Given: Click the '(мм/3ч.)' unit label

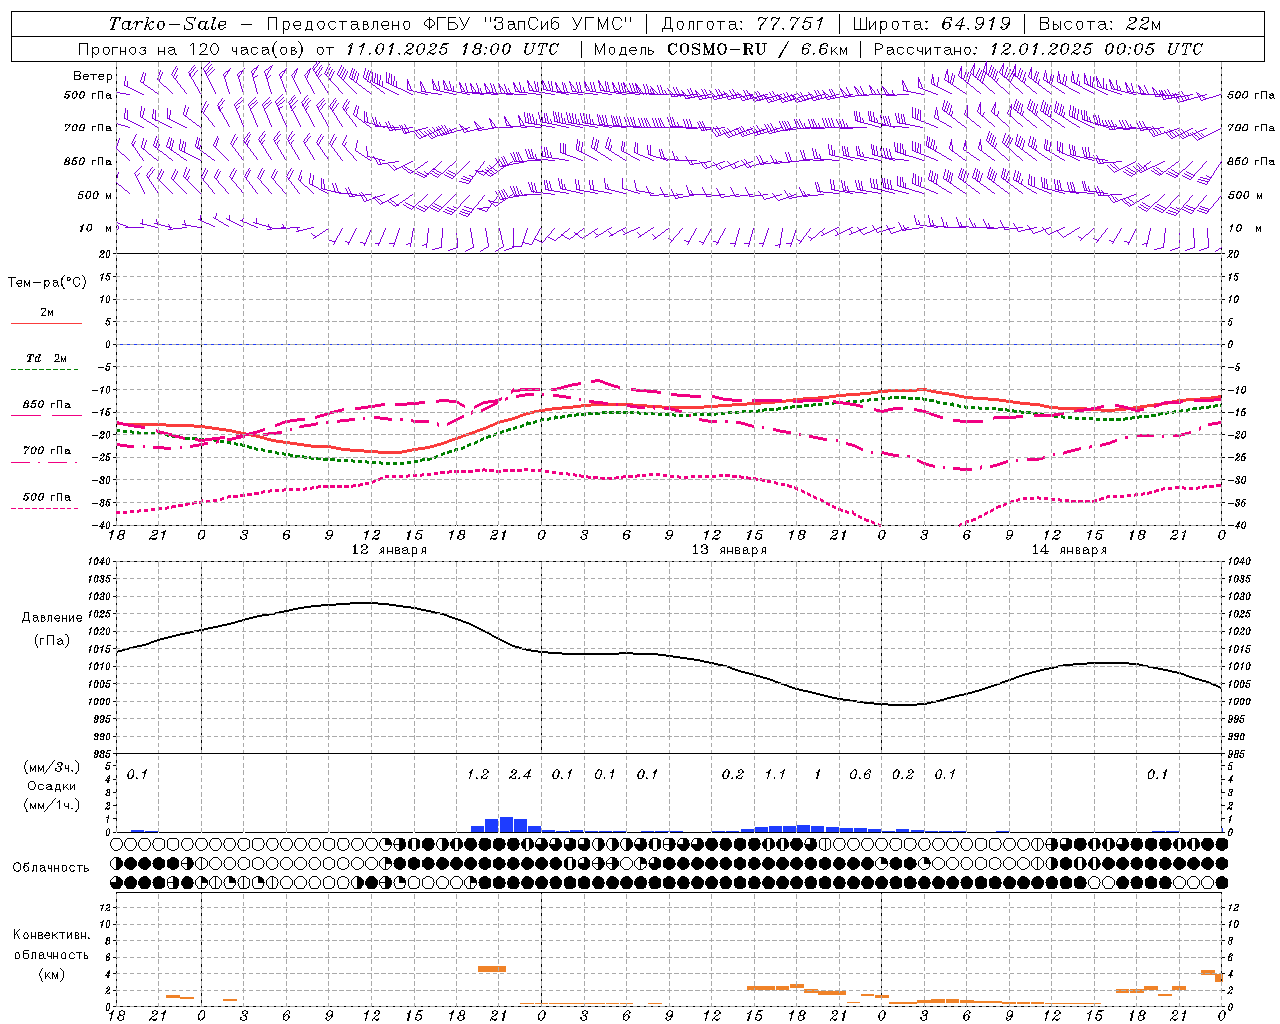Looking at the screenshot, I should coord(52,767).
